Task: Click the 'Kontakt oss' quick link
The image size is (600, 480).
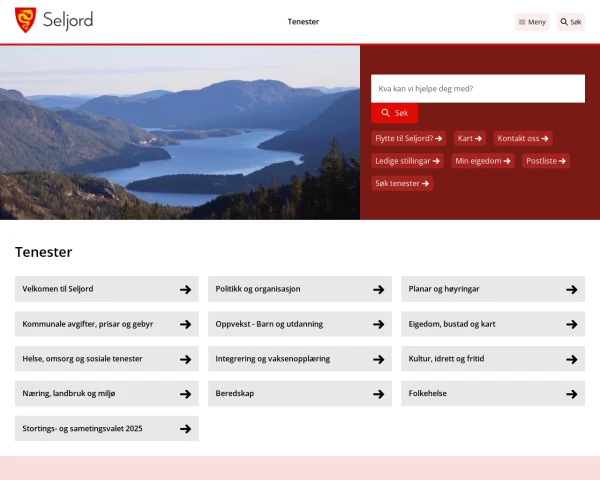Action: tap(523, 138)
